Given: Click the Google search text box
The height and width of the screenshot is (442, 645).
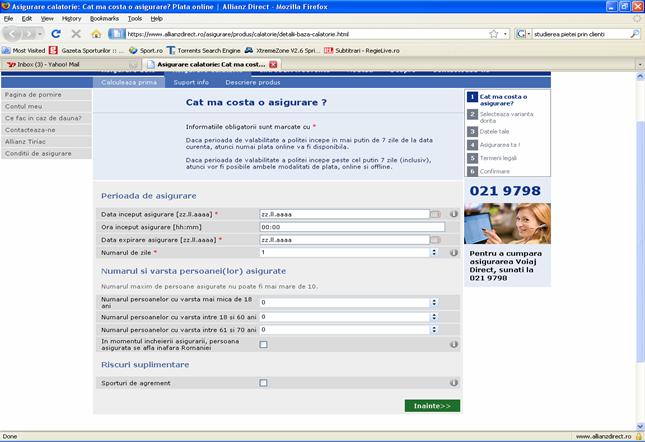Looking at the screenshot, I should tap(581, 34).
